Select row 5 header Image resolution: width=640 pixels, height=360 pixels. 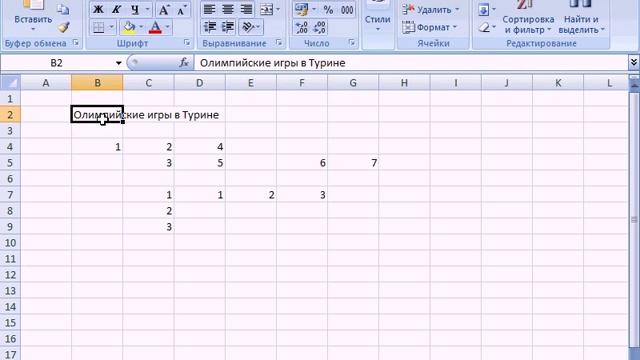pos(10,163)
